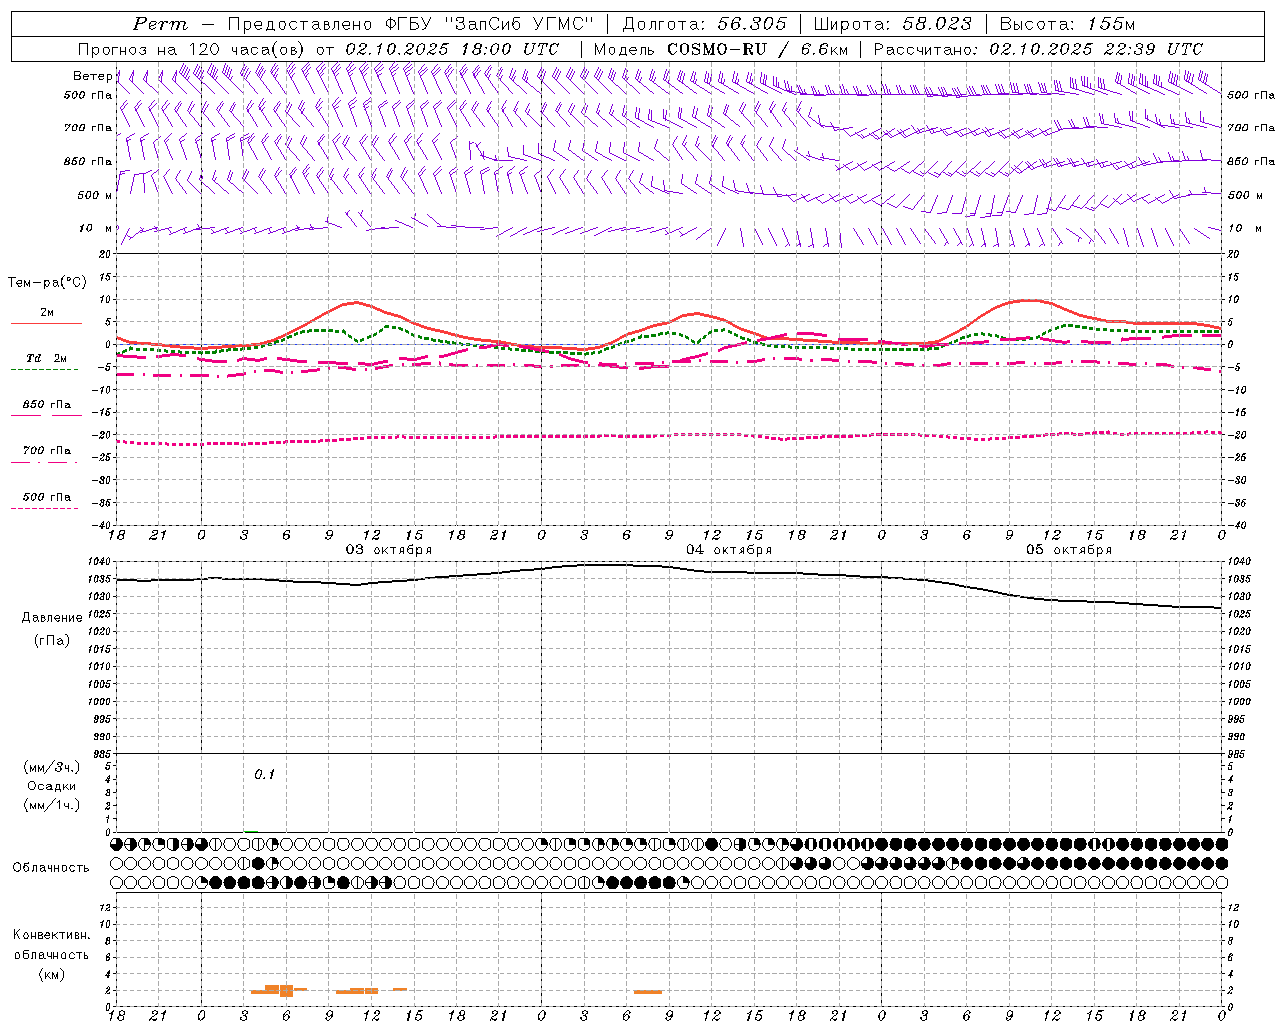Click the "04 октября" date label

(729, 549)
